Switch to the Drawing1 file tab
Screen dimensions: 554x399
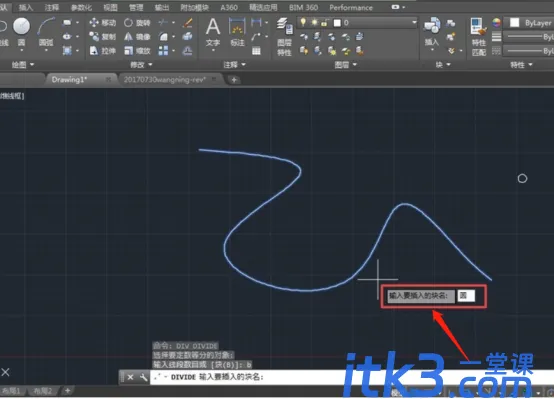[69, 80]
